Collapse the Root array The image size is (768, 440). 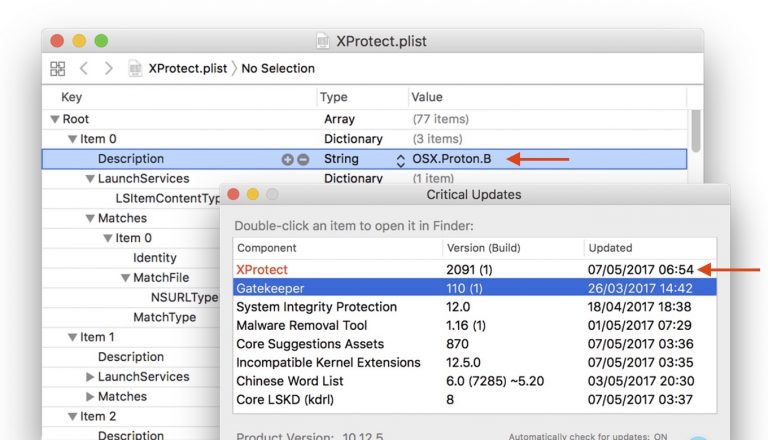(54, 119)
